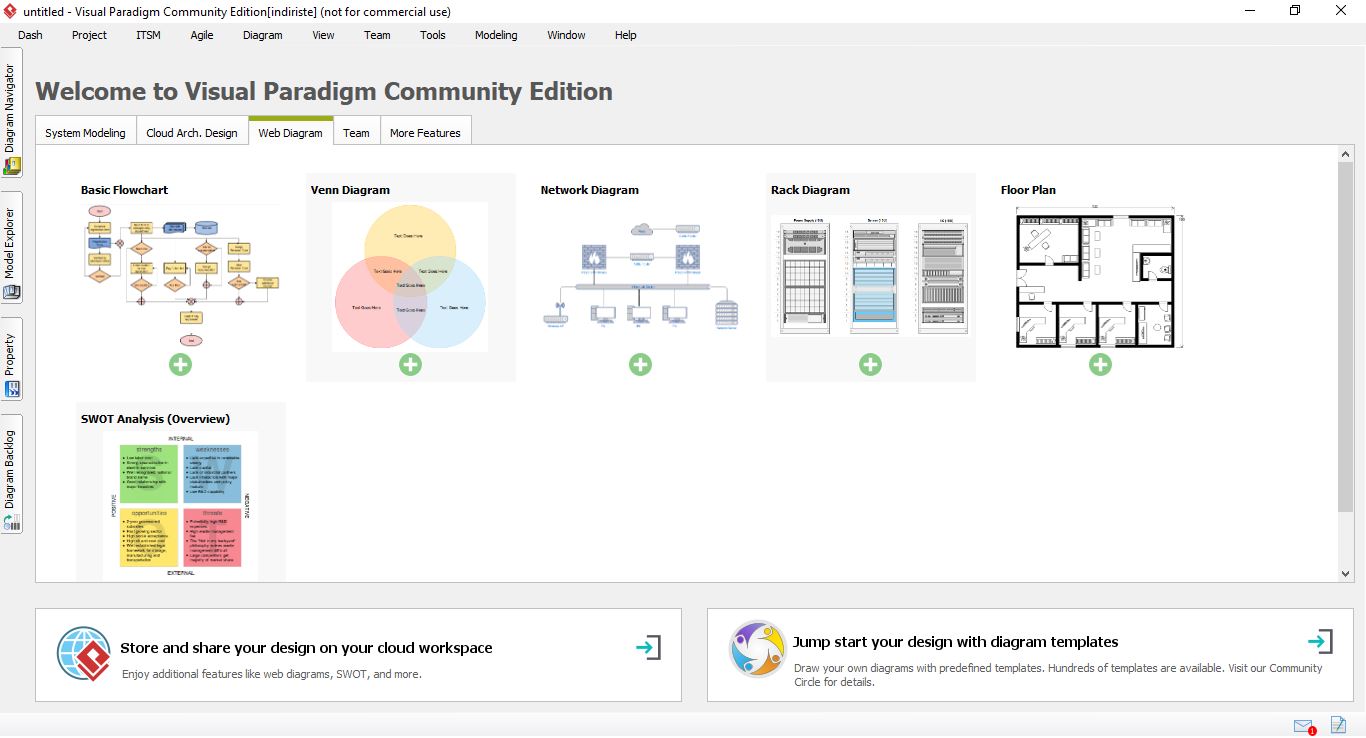Add a new Basic Flowchart with the plus icon
The width and height of the screenshot is (1366, 738).
[x=180, y=365]
